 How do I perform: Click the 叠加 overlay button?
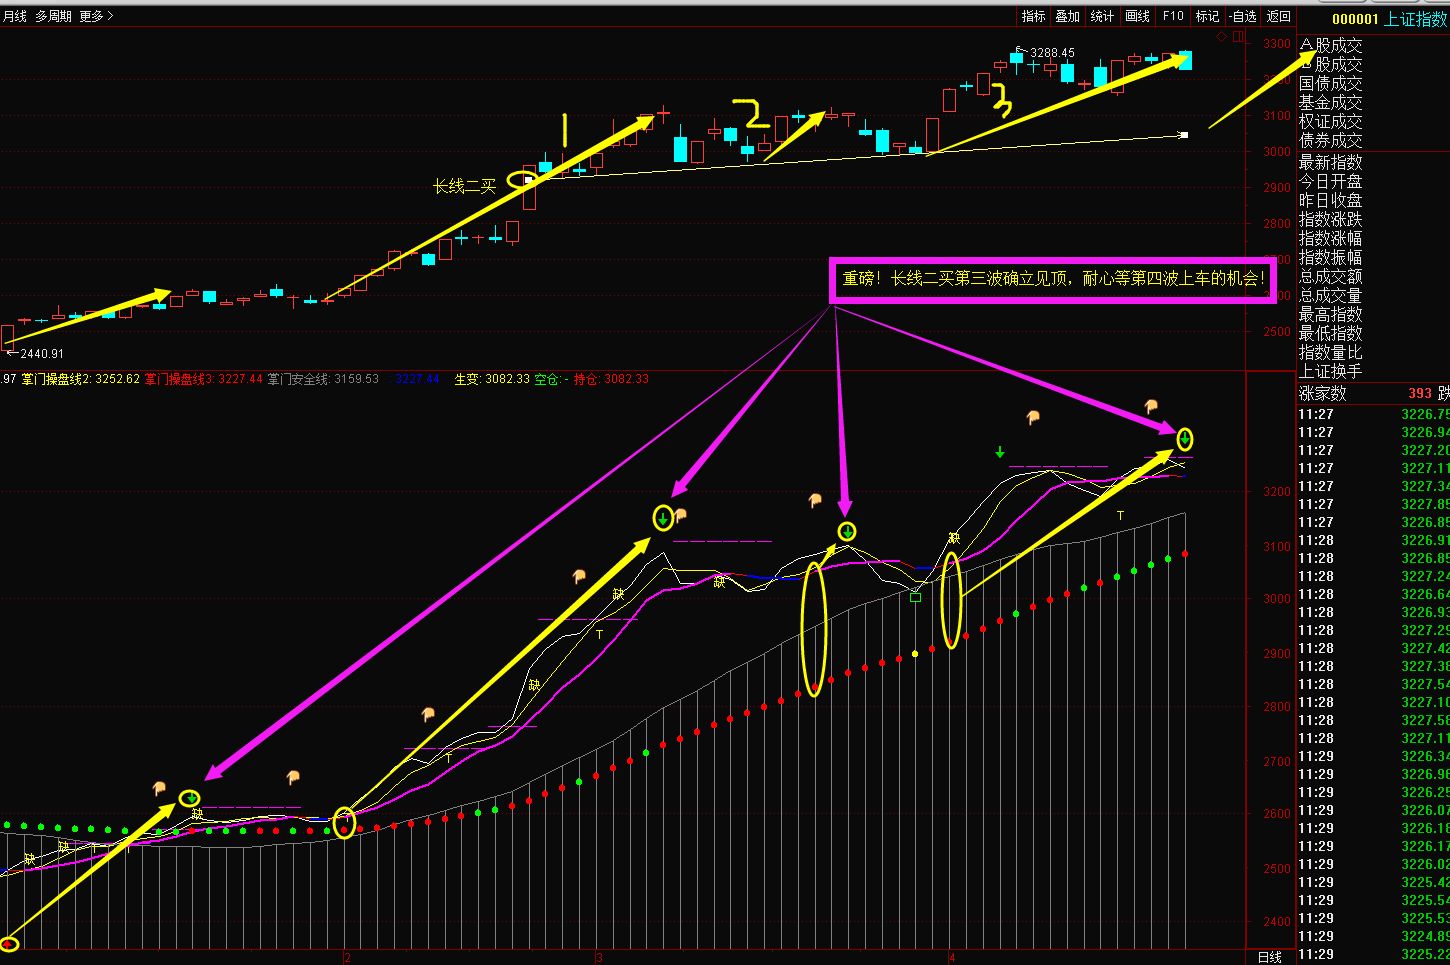[x=1068, y=16]
